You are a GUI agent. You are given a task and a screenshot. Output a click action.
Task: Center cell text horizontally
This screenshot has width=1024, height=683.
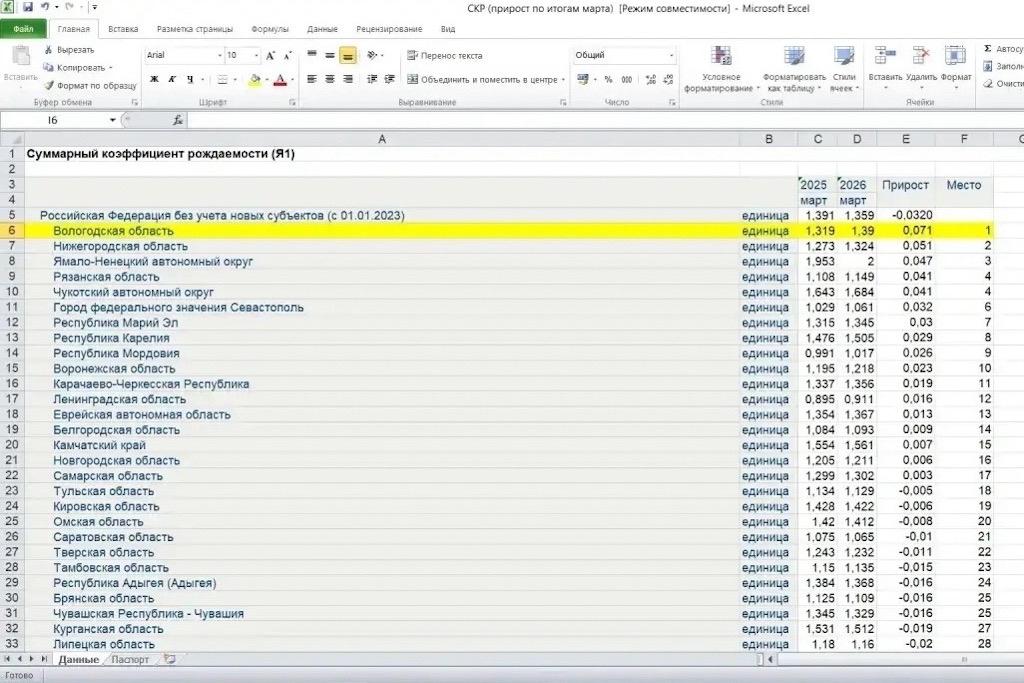[x=330, y=79]
